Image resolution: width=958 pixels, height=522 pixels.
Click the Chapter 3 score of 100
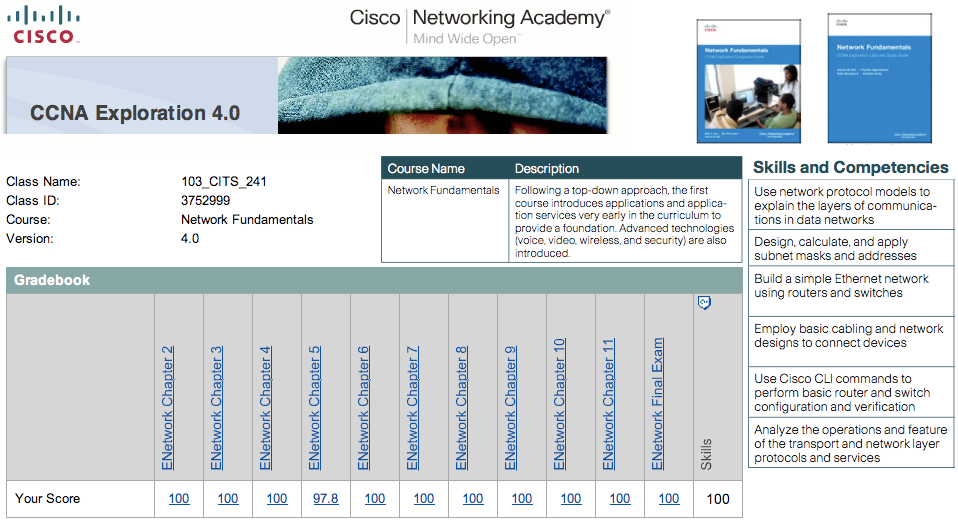[228, 499]
